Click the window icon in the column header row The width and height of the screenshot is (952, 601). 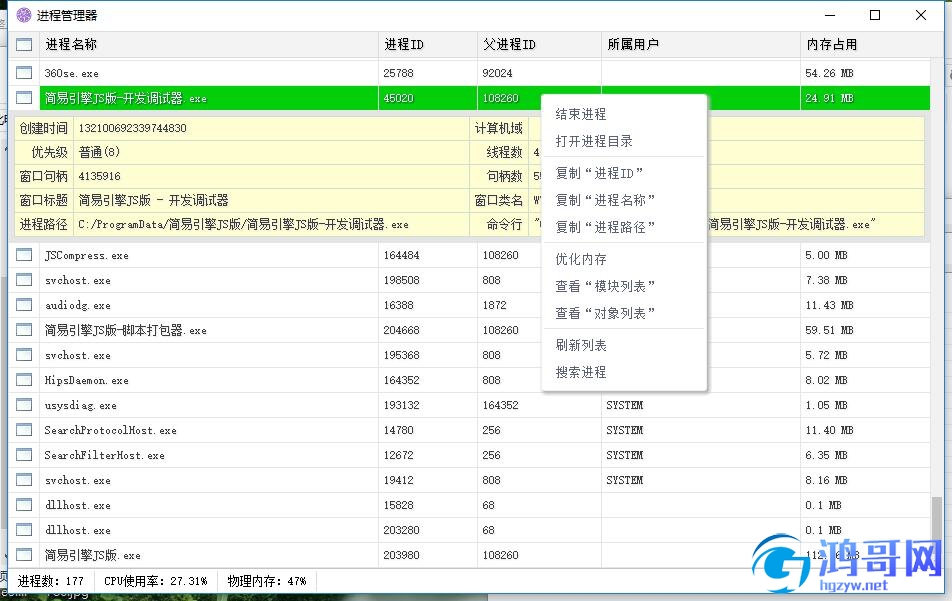click(x=24, y=44)
